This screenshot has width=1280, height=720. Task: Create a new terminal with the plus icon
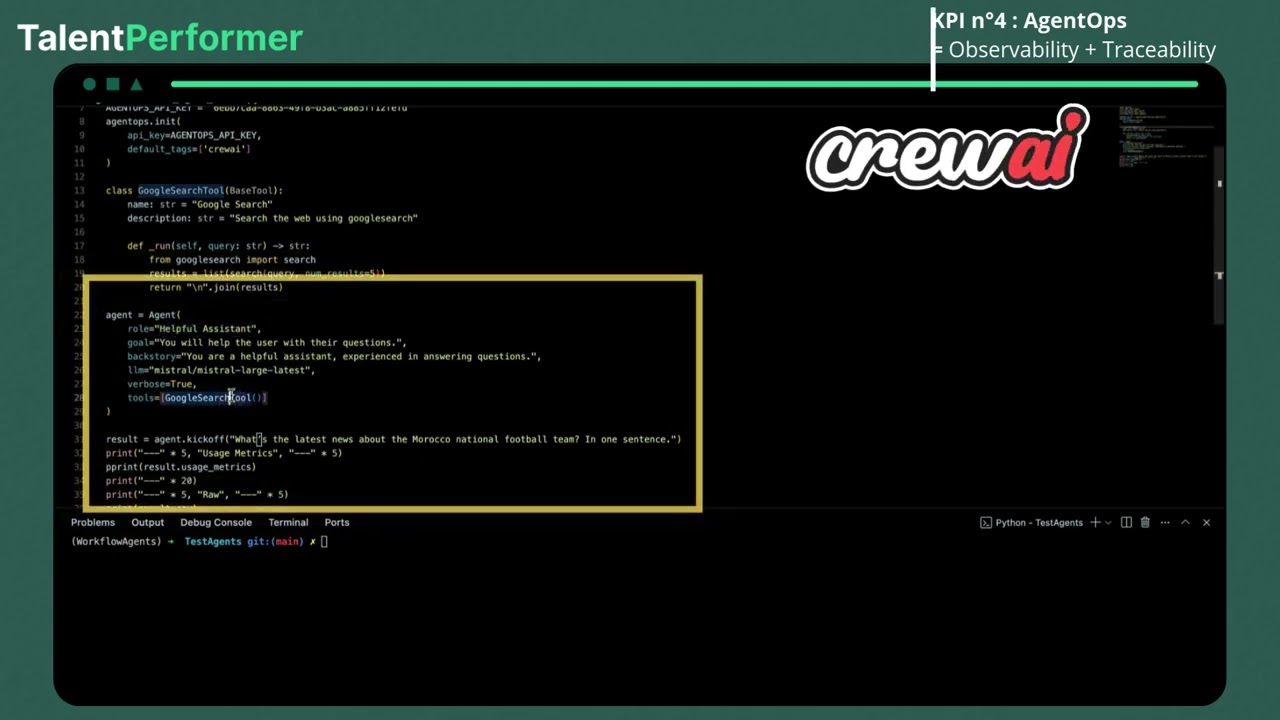click(x=1095, y=522)
